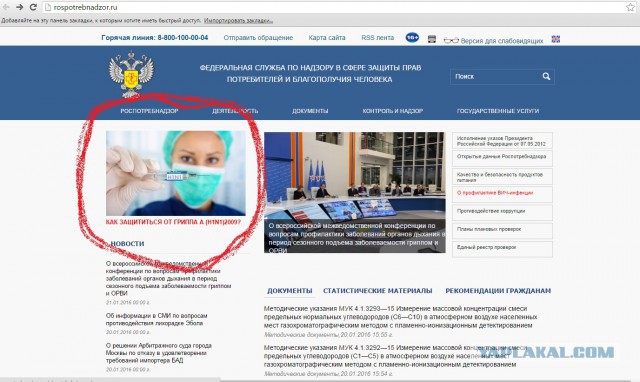This screenshot has width=640, height=382.
Task: Open Открытые данные Роспотребнадзора sidebar link
Action: (502, 158)
